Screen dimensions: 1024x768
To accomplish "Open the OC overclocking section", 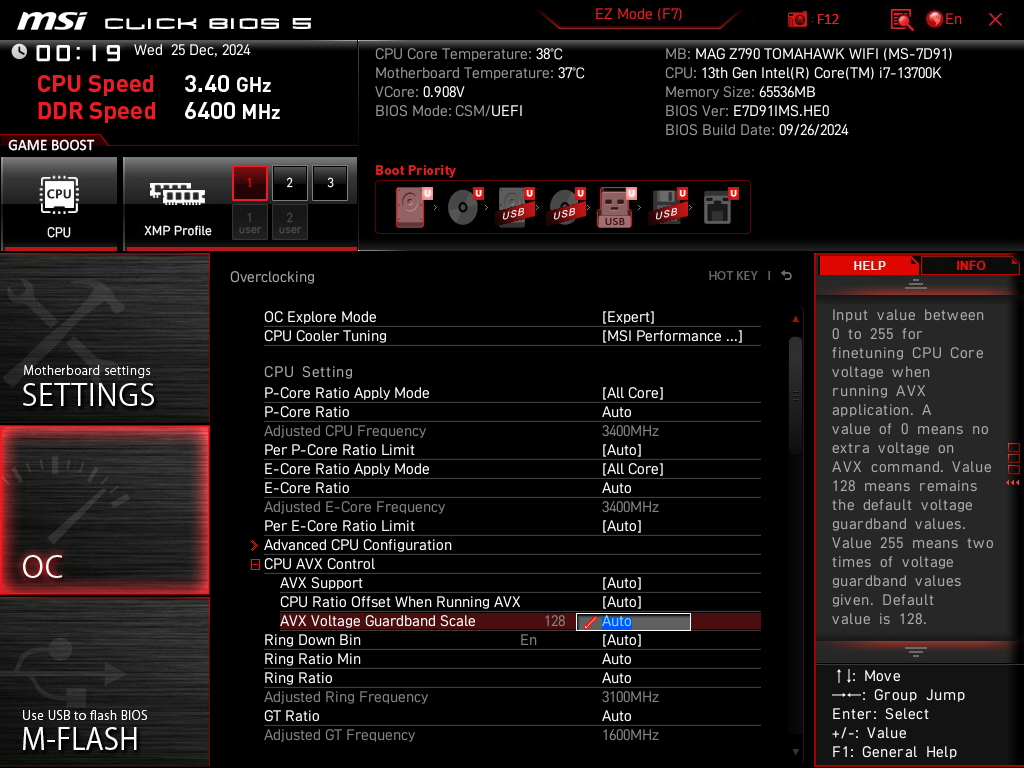I will click(104, 510).
